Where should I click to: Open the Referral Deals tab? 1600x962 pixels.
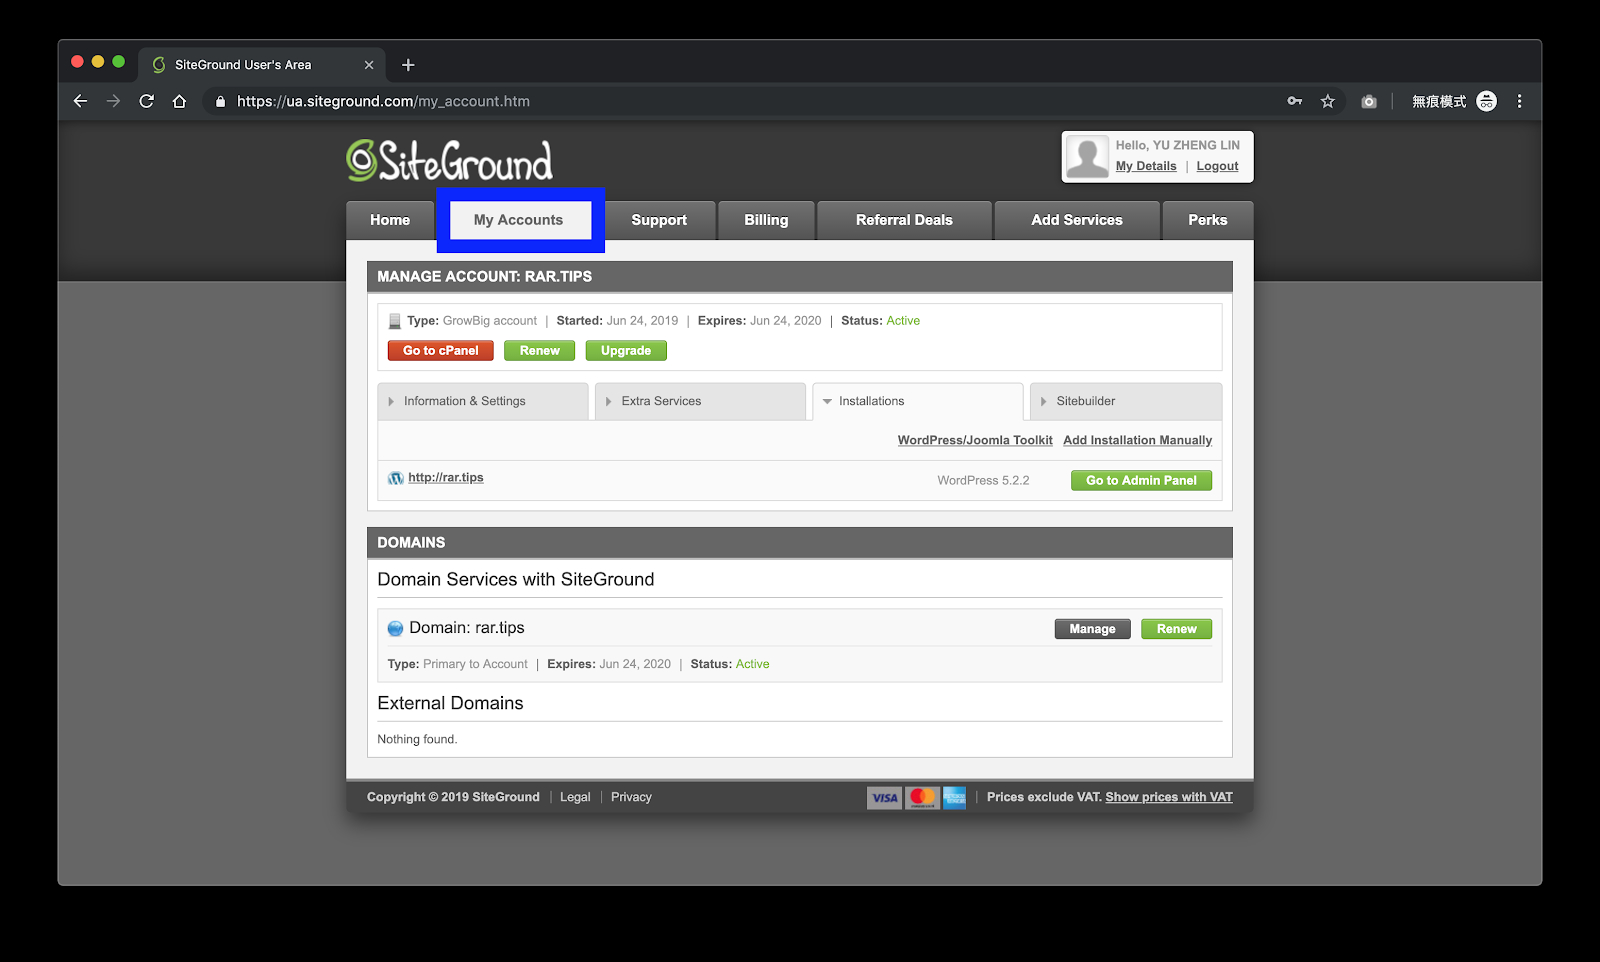(x=905, y=220)
